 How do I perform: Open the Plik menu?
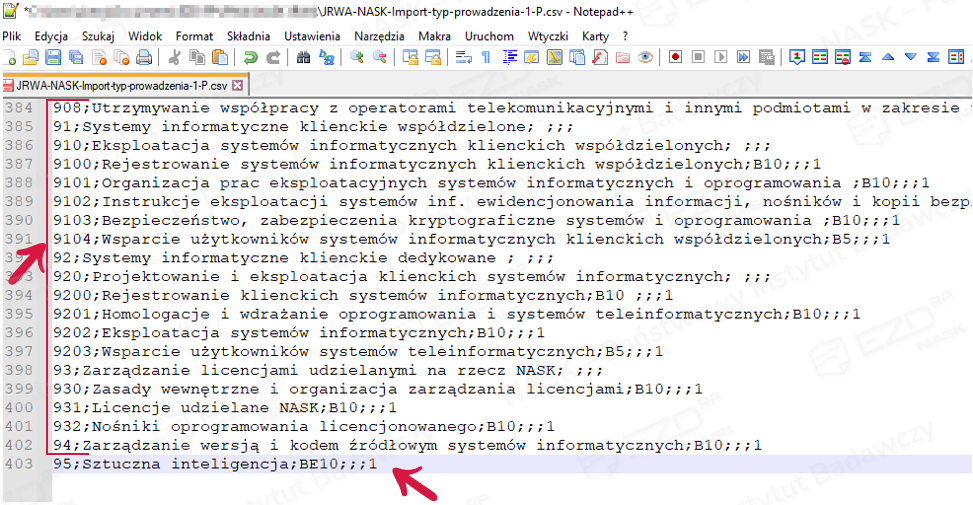coord(12,36)
